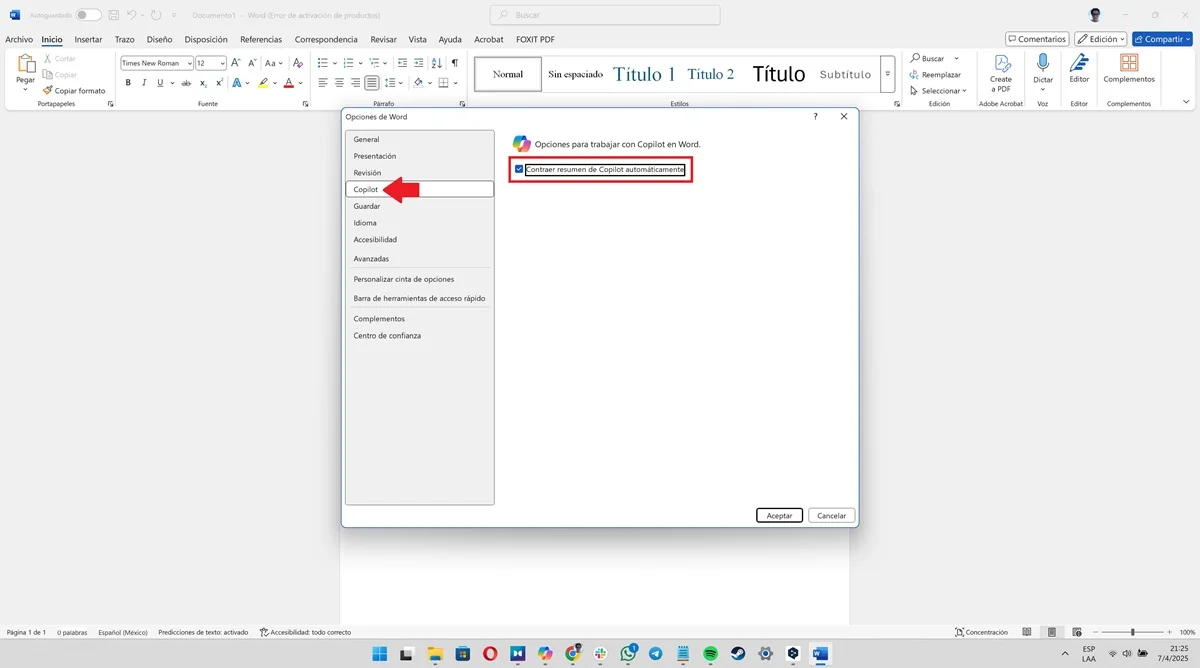Align text to the right
Image resolution: width=1200 pixels, height=668 pixels.
coord(355,83)
